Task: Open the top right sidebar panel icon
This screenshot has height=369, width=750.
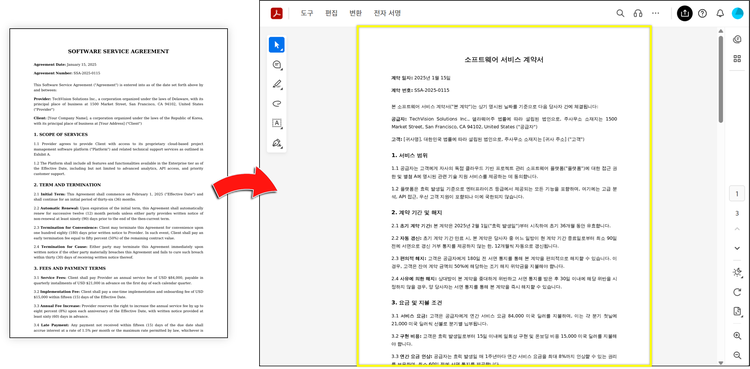Action: click(737, 39)
